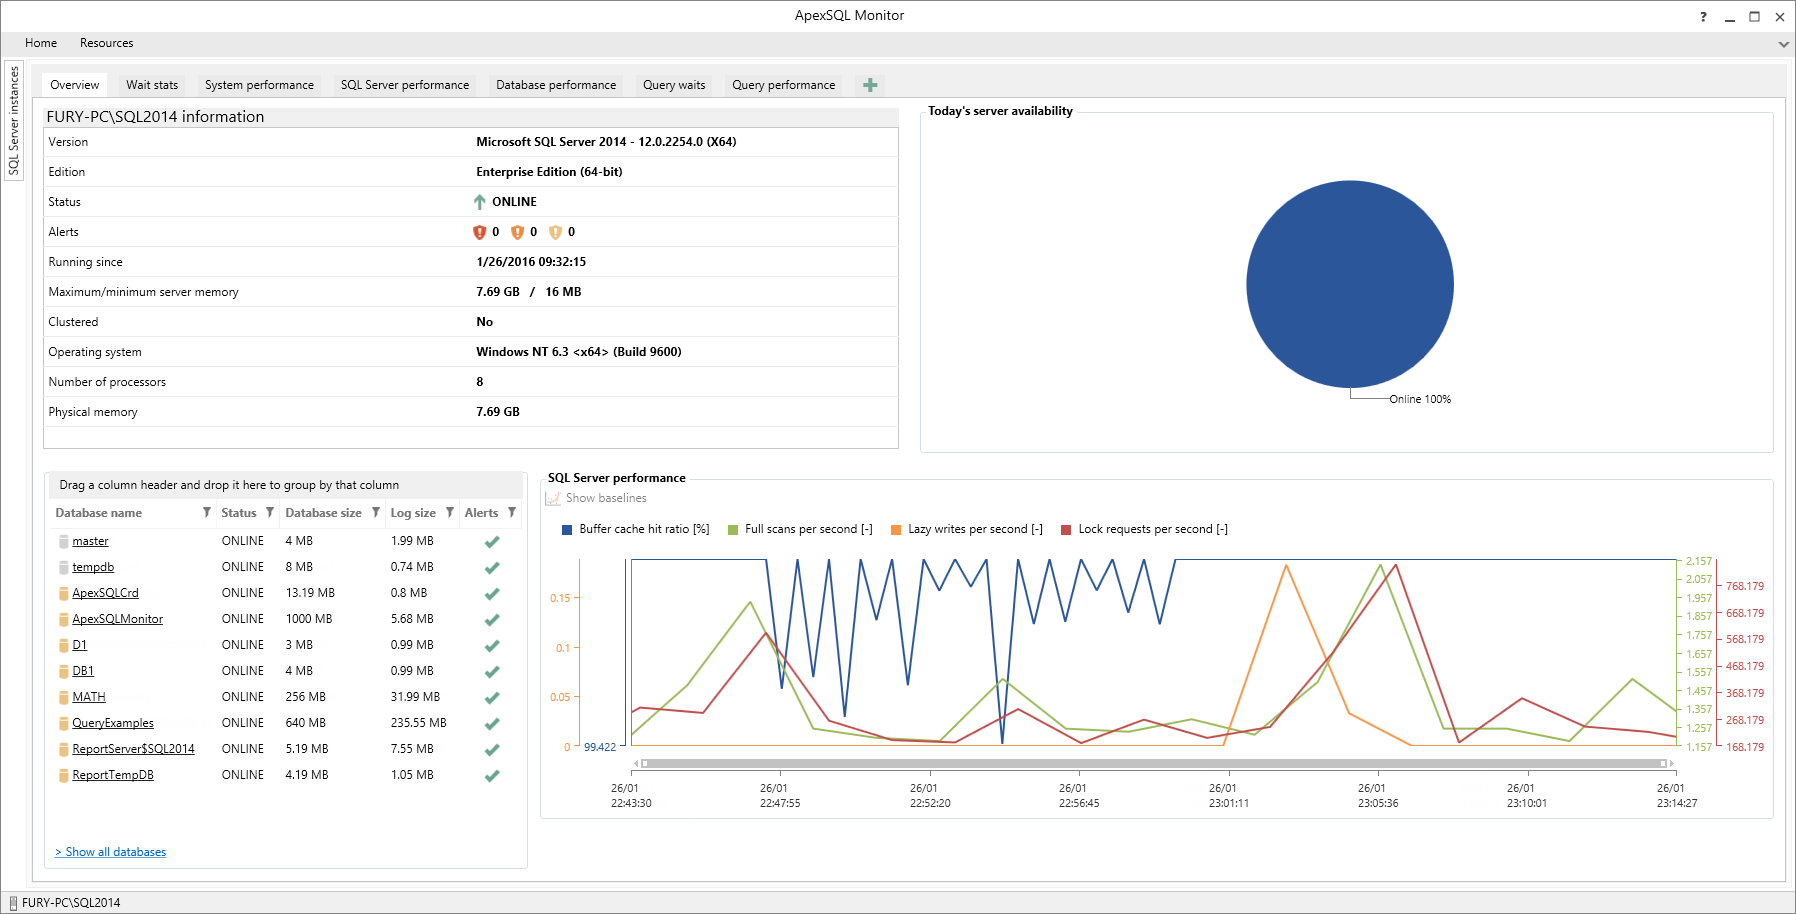Expand the ribbon with the chevron arrow
The height and width of the screenshot is (914, 1796).
(1783, 44)
